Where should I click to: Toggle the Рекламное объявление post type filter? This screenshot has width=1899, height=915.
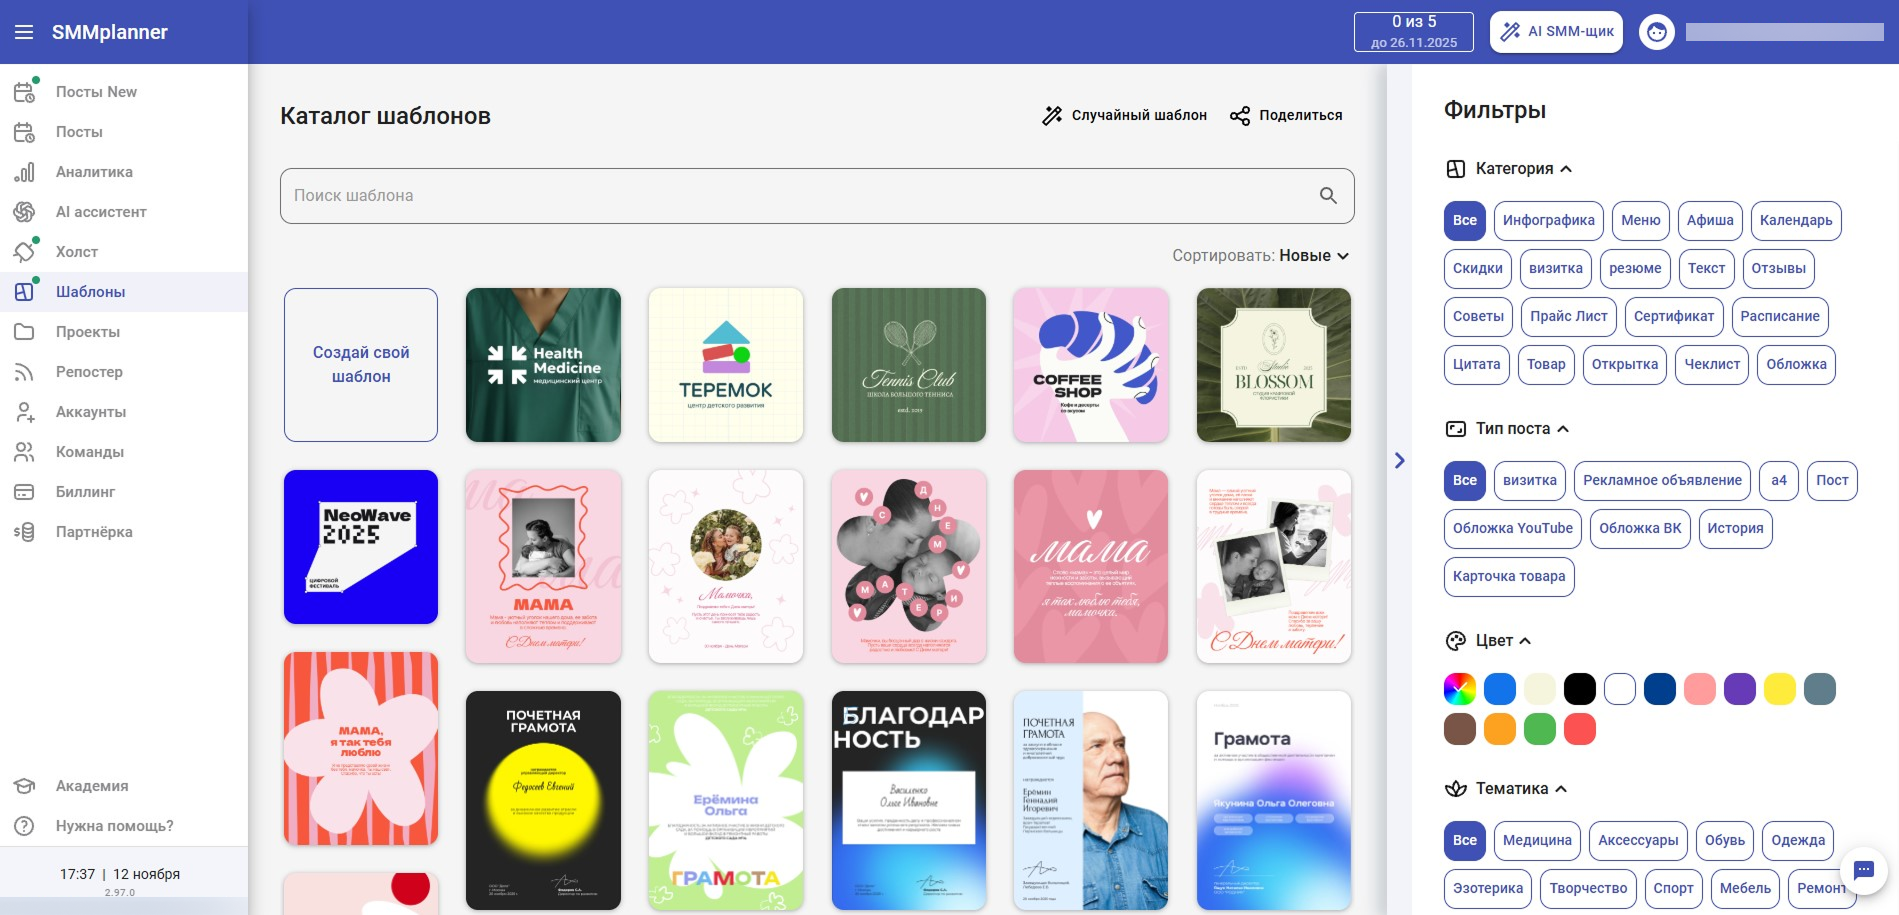(x=1662, y=481)
